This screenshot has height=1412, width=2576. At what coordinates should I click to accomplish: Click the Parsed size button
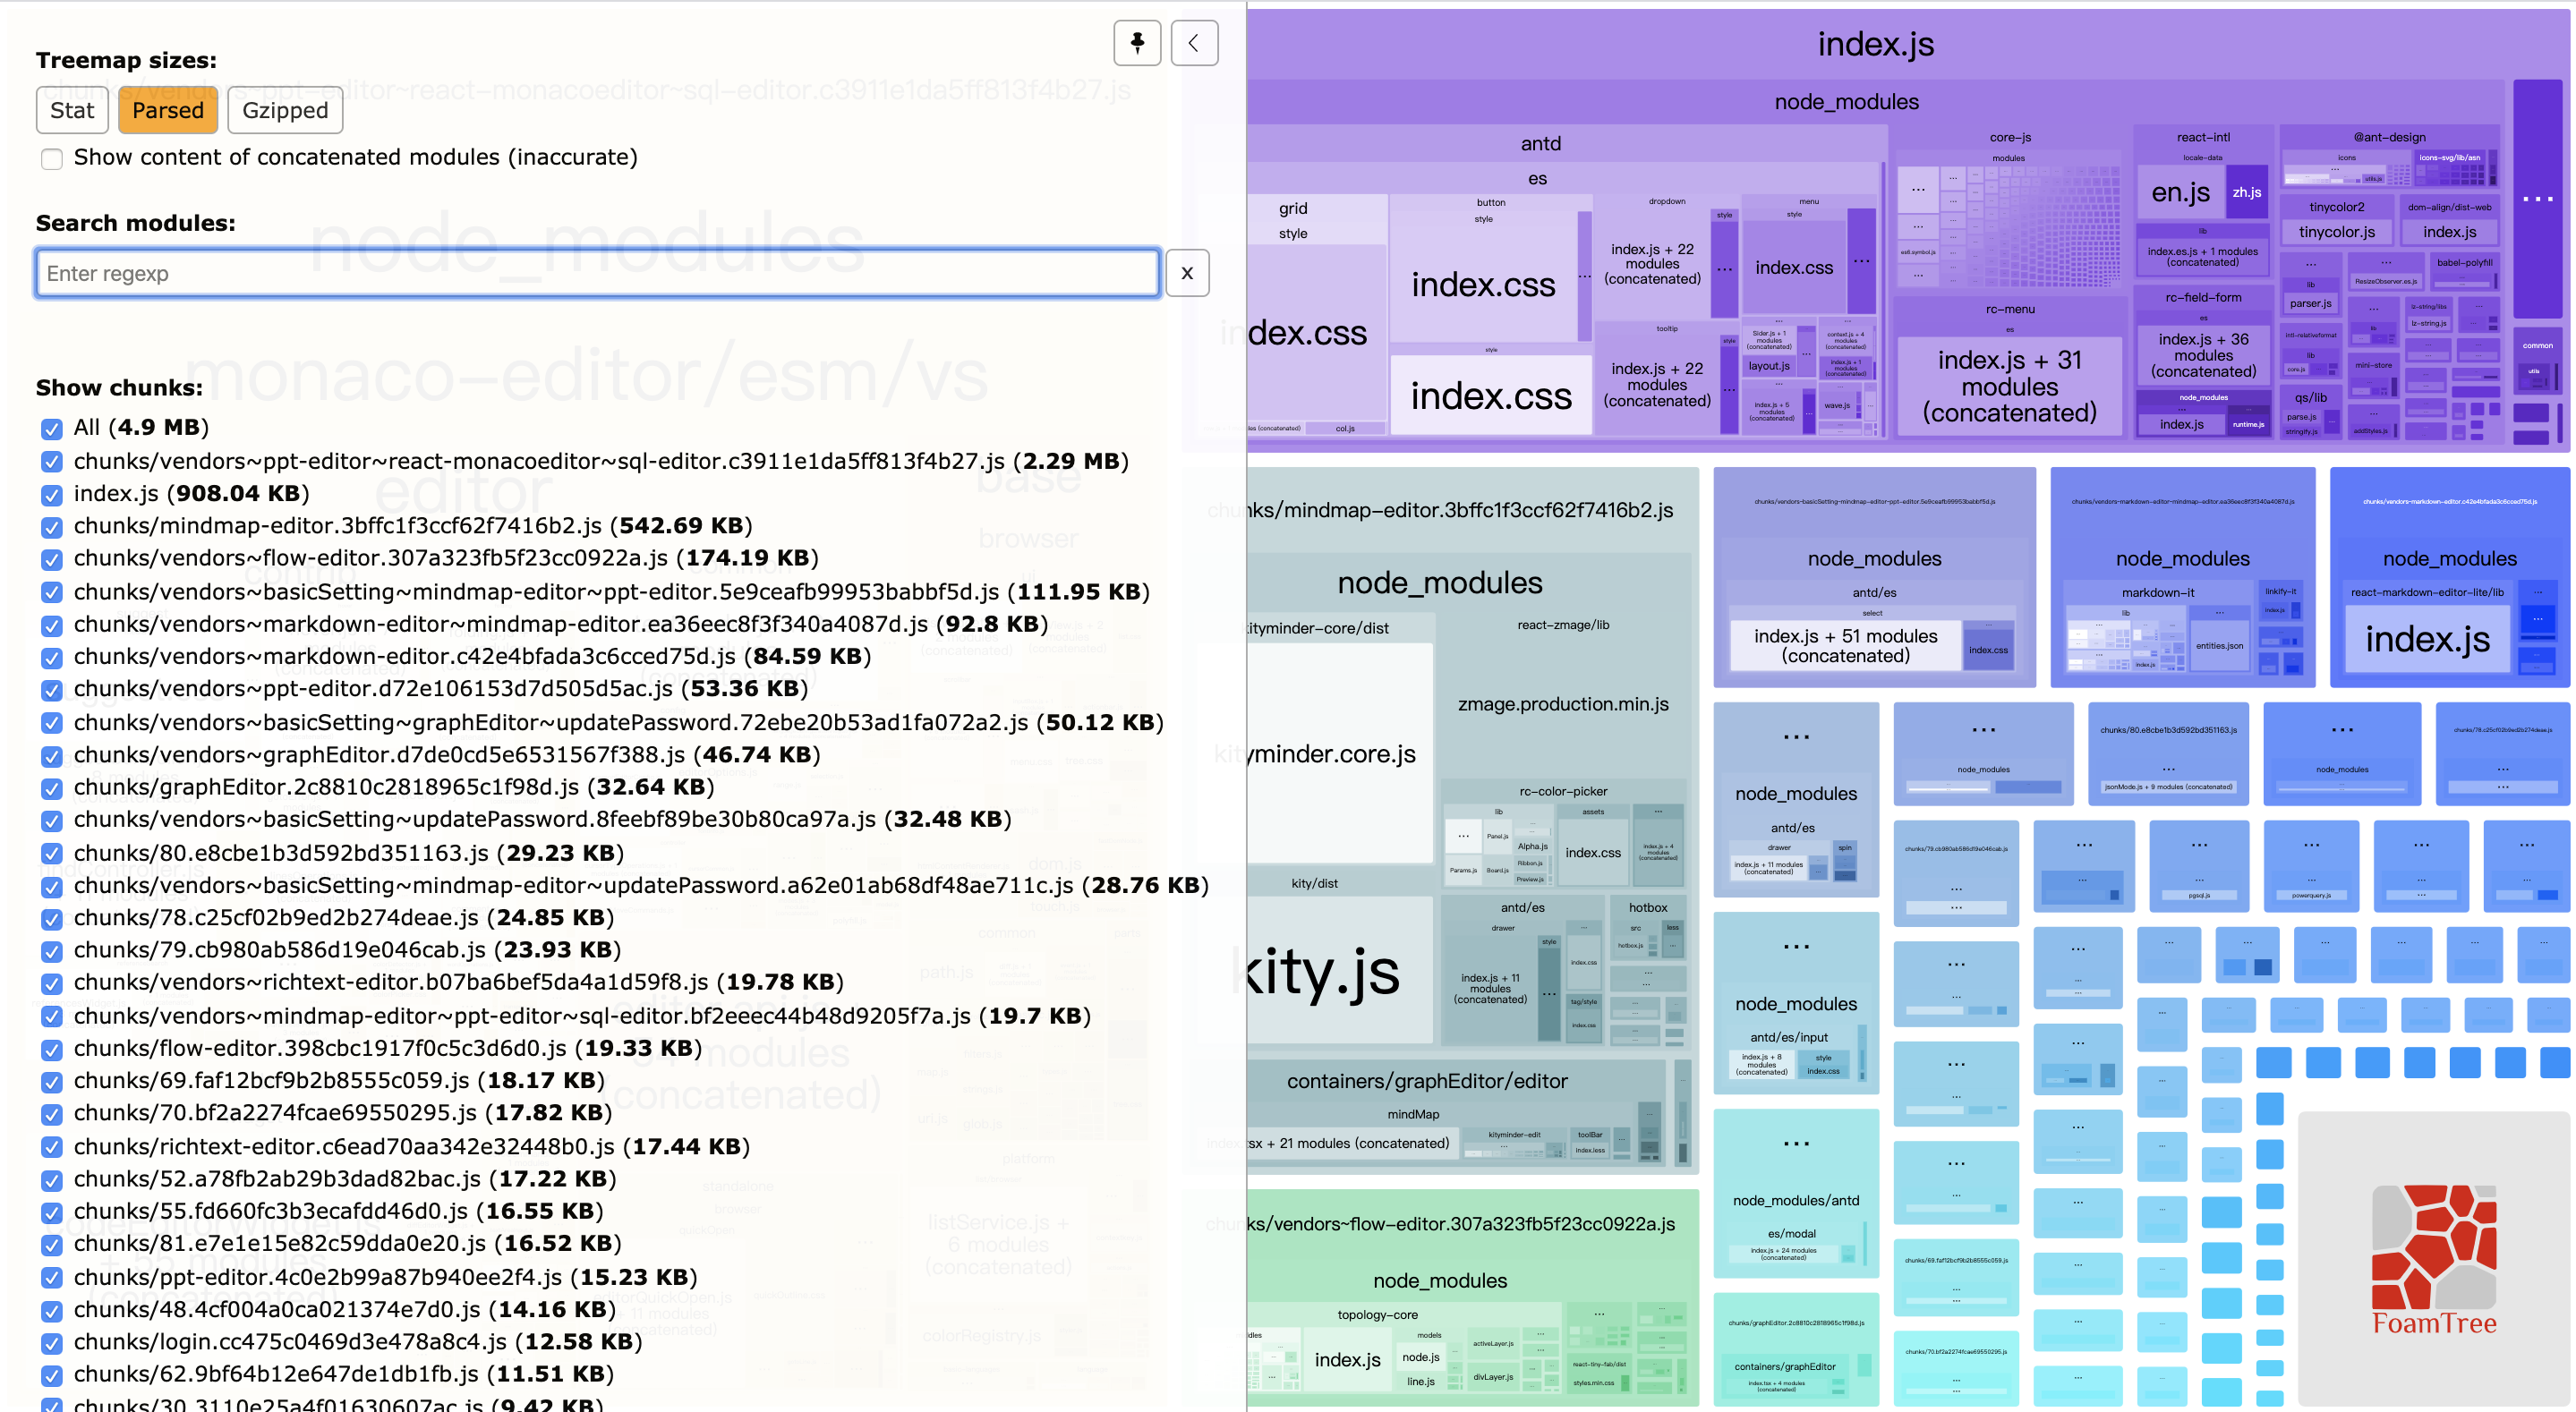[x=168, y=110]
